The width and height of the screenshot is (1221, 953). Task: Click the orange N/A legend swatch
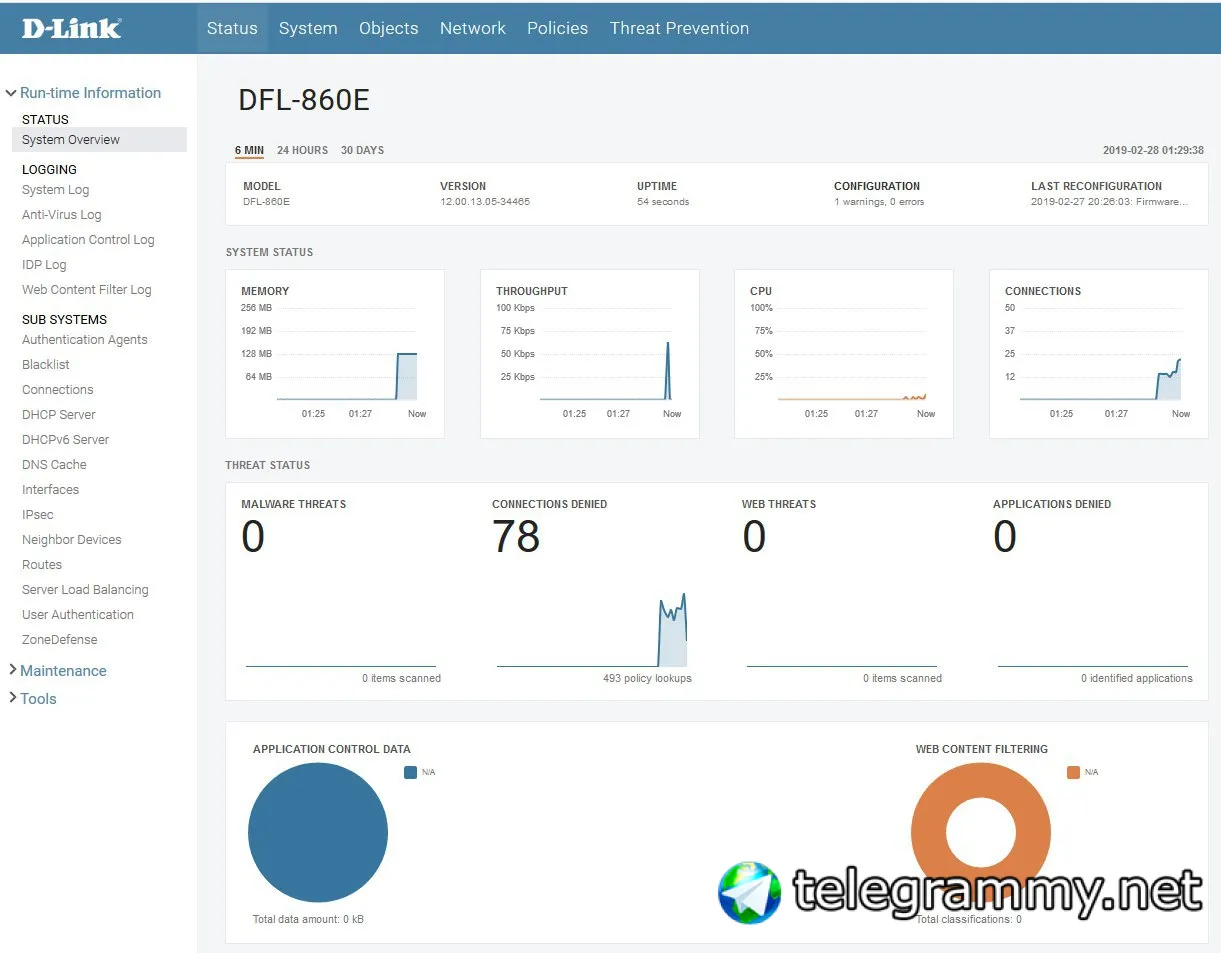coord(1073,772)
